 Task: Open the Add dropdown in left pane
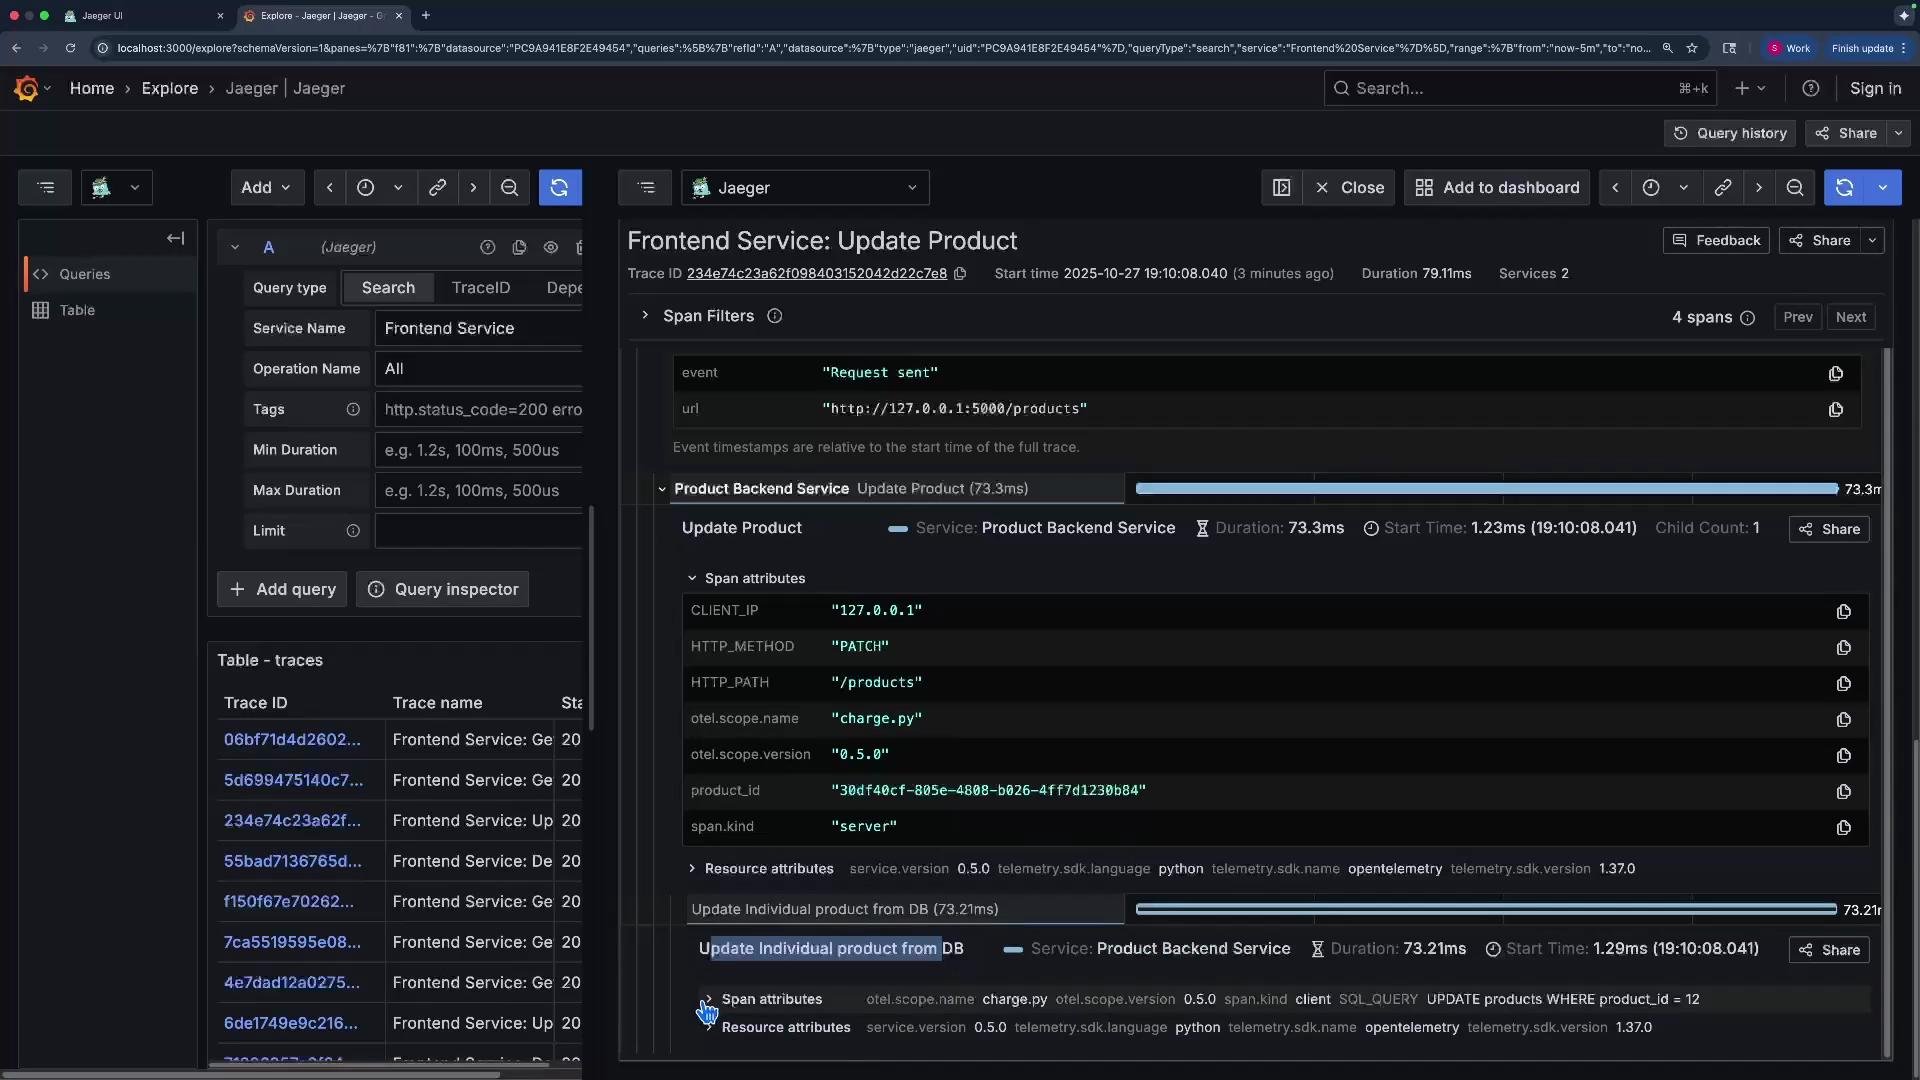(267, 187)
